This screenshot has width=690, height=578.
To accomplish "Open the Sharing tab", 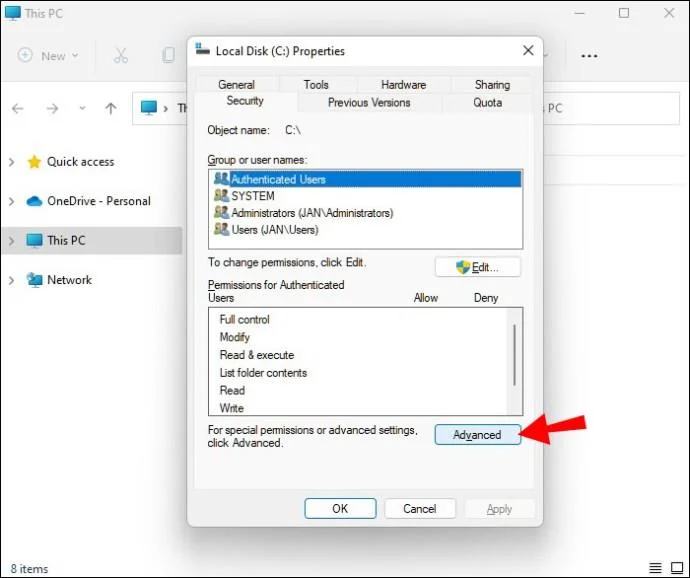I will coord(492,84).
